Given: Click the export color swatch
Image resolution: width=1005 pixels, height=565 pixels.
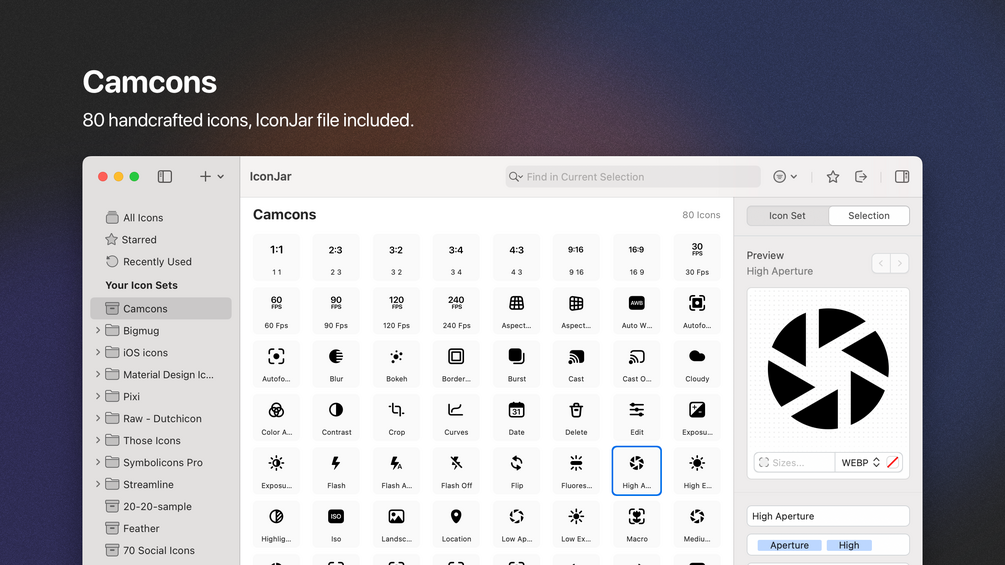Looking at the screenshot, I should [893, 463].
